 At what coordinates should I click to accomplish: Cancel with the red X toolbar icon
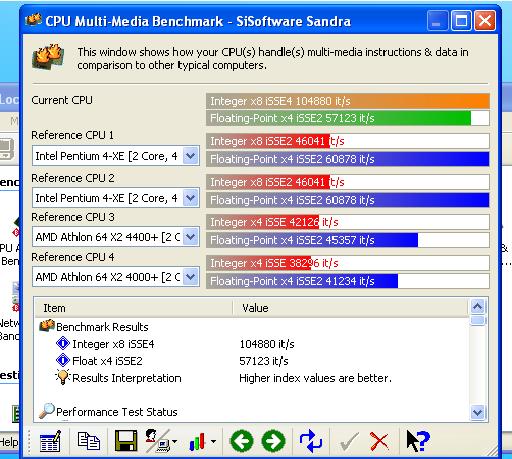379,441
